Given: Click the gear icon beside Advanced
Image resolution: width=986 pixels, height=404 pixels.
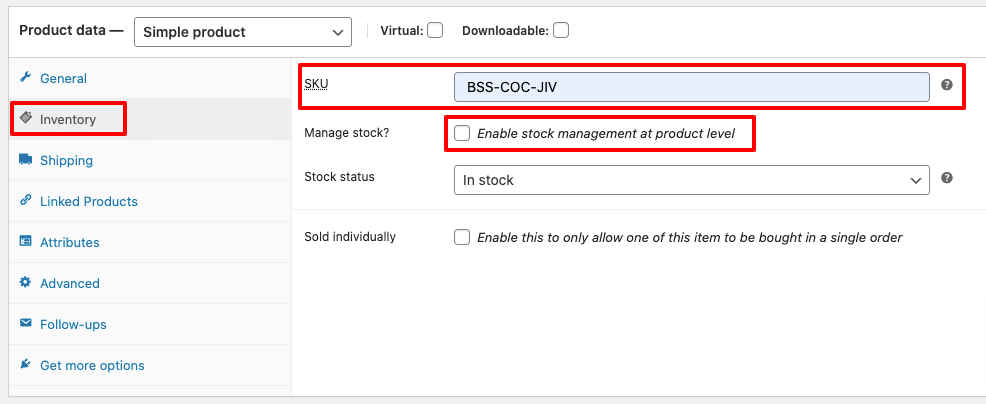Looking at the screenshot, I should (x=25, y=282).
